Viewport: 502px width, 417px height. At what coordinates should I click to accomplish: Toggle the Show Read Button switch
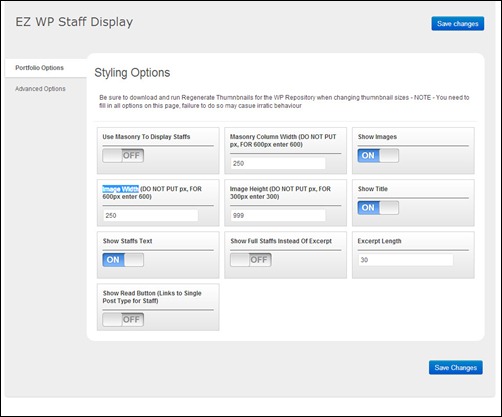pos(123,320)
